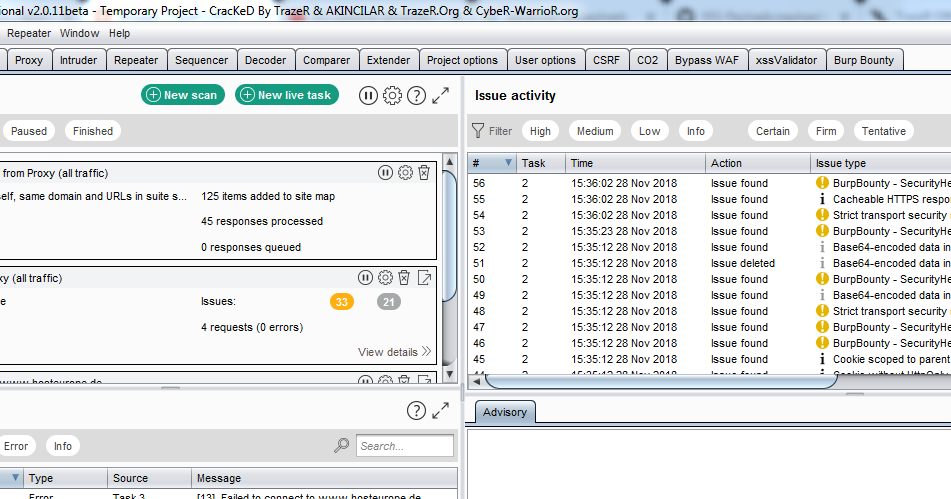Click the funnel Filter icon in Issue activity

[478, 131]
